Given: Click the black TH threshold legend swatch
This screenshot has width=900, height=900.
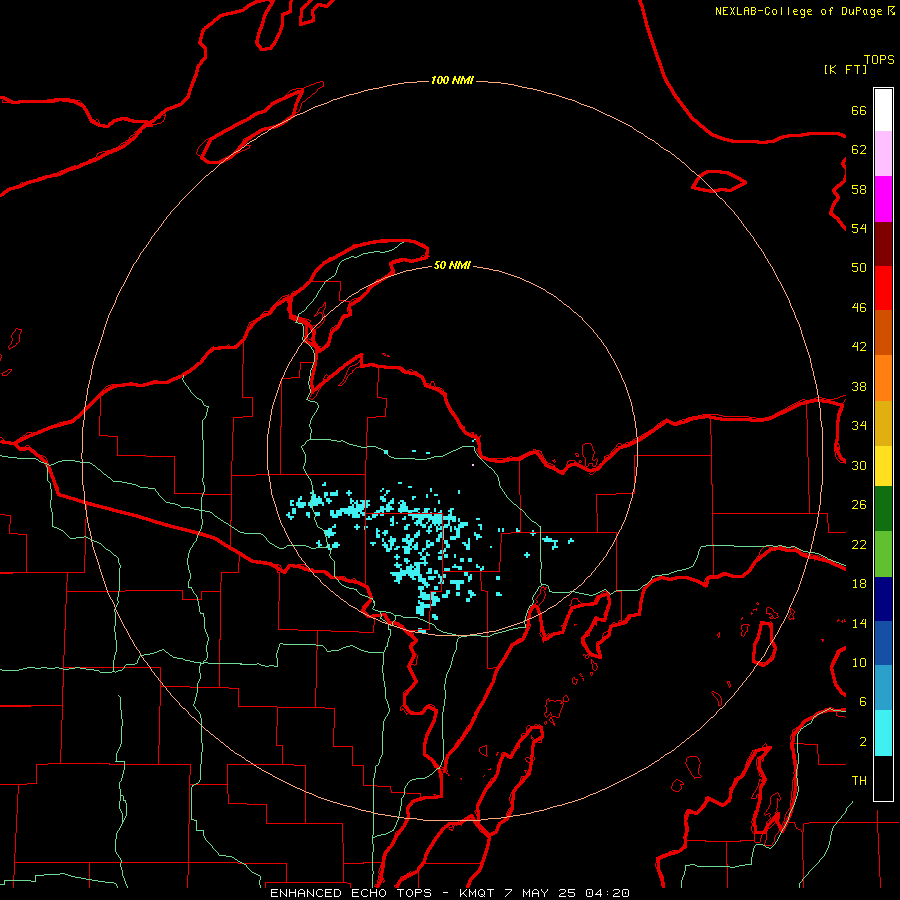Looking at the screenshot, I should [x=883, y=778].
